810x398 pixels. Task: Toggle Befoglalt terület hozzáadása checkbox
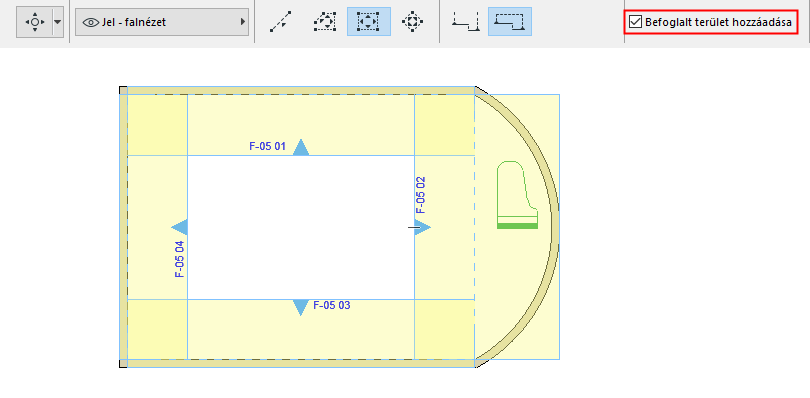point(635,22)
